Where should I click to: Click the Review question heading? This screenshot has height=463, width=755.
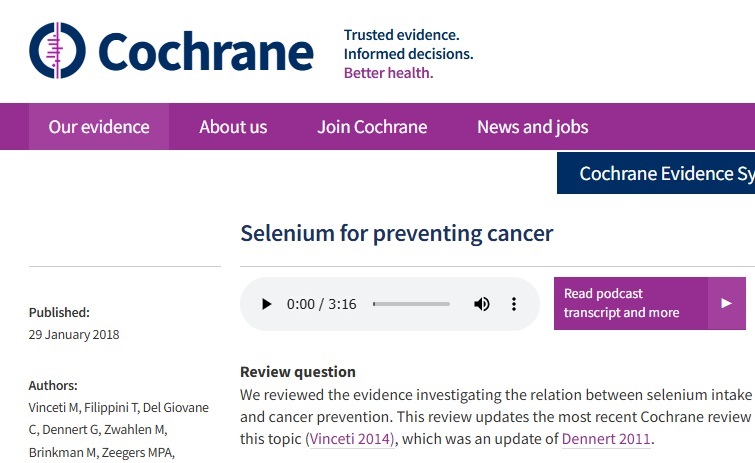click(298, 372)
